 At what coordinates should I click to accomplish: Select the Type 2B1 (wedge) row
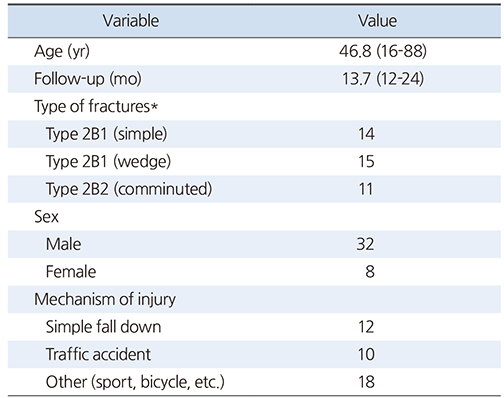254,162
